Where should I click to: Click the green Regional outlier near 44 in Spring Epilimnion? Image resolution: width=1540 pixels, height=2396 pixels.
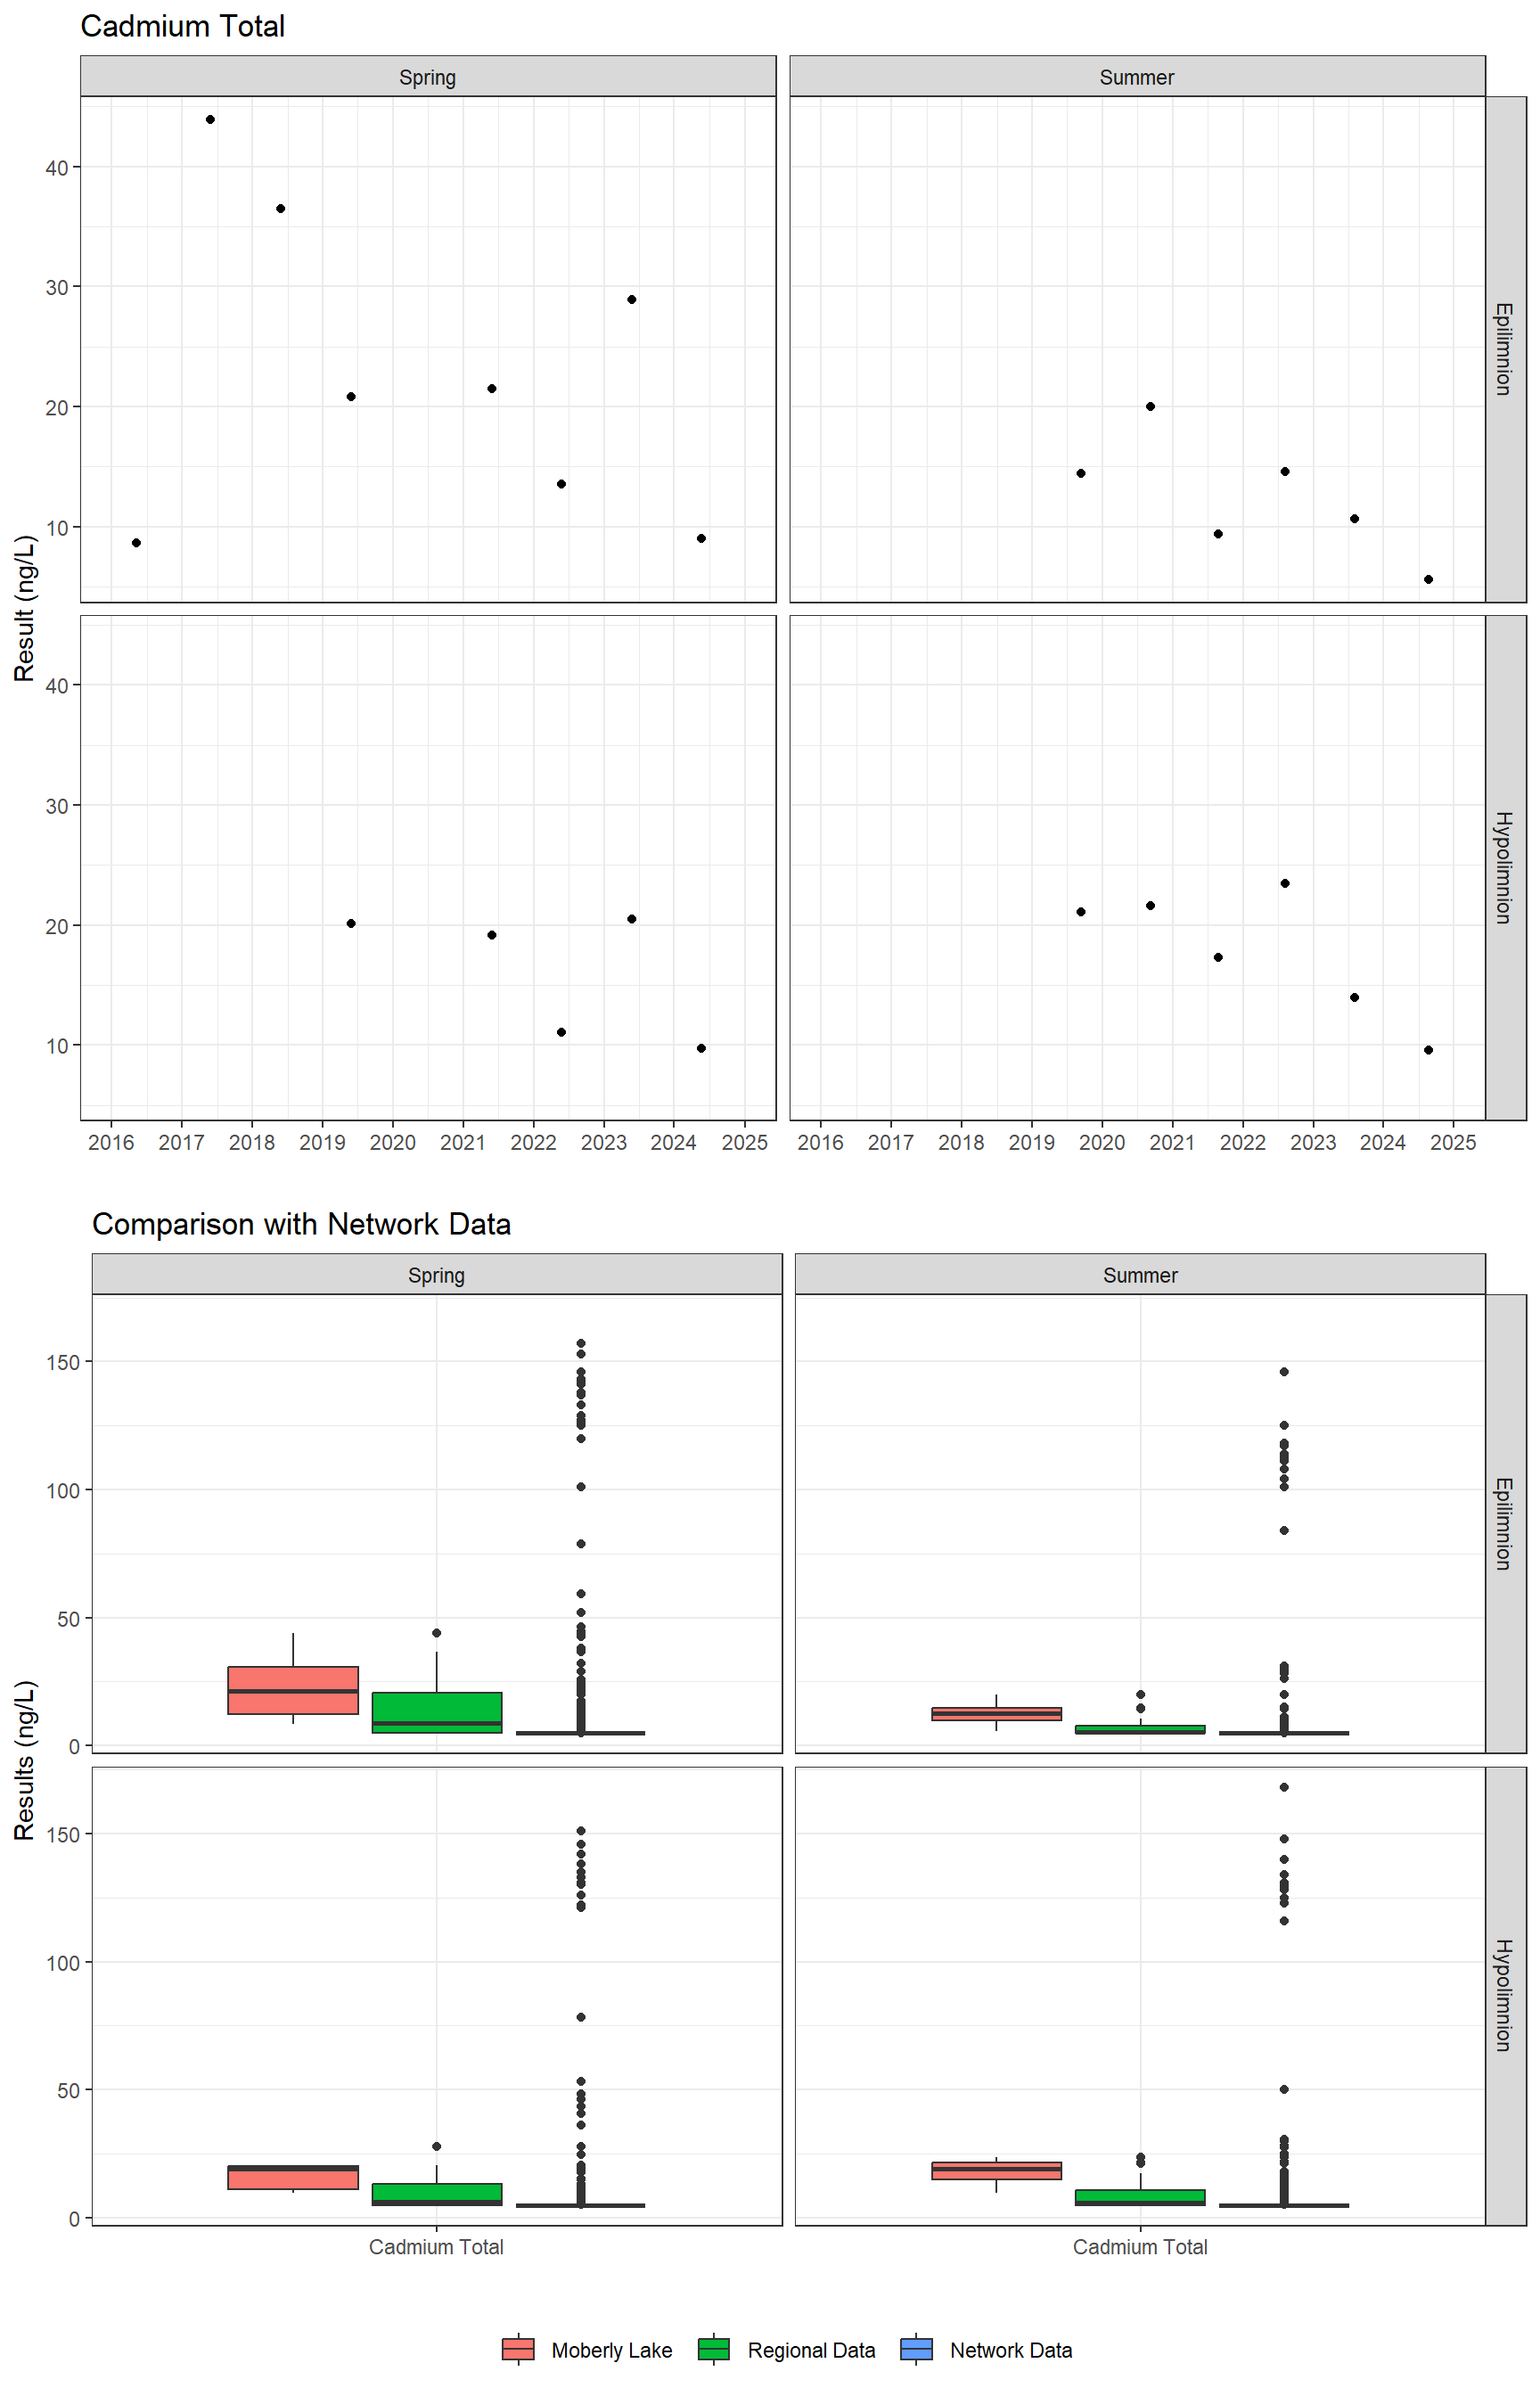437,1633
